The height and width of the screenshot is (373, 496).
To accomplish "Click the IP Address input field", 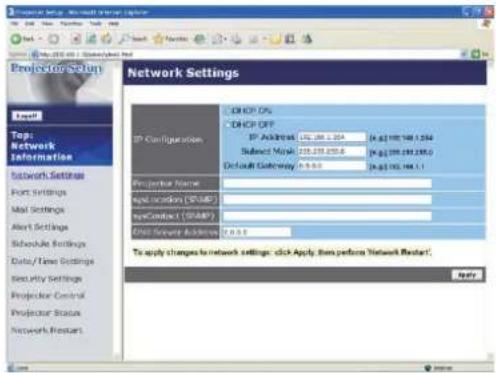I will [332, 137].
